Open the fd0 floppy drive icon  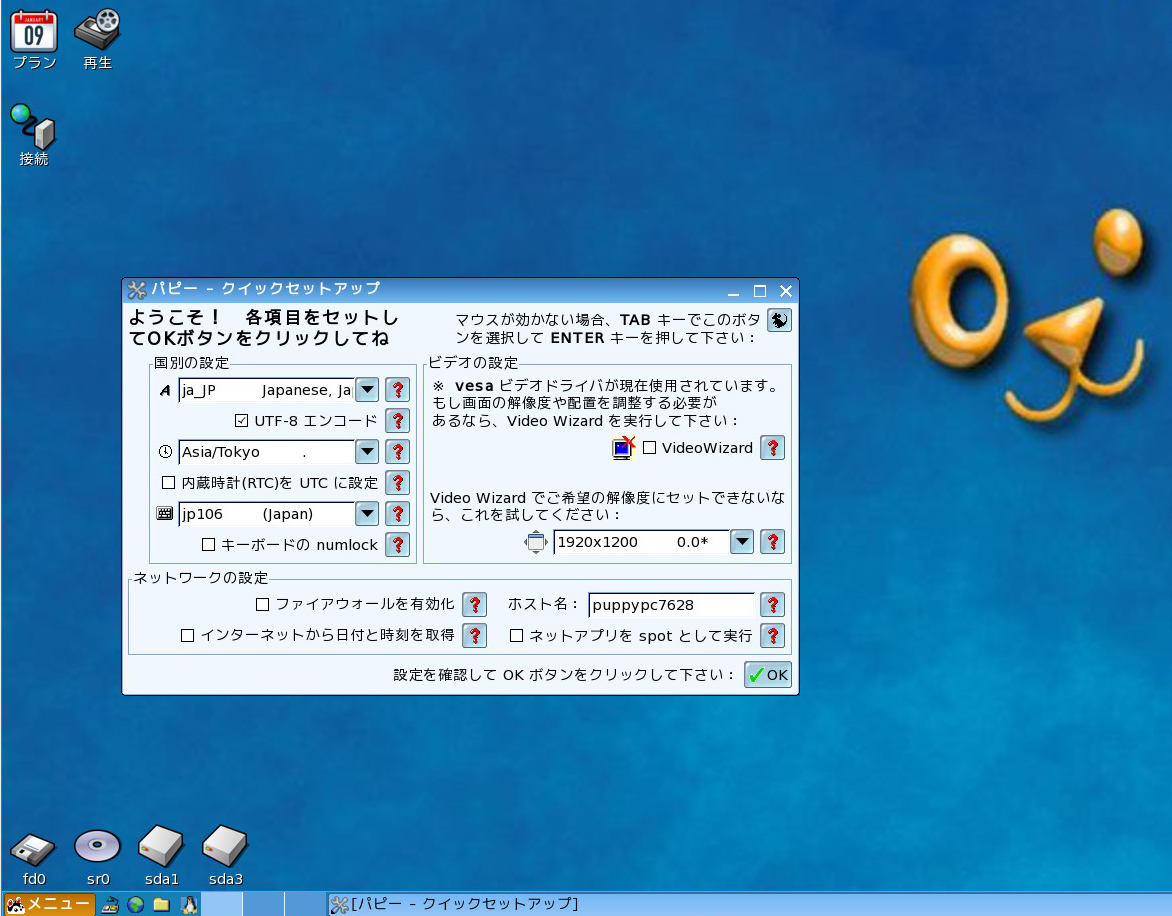click(34, 849)
